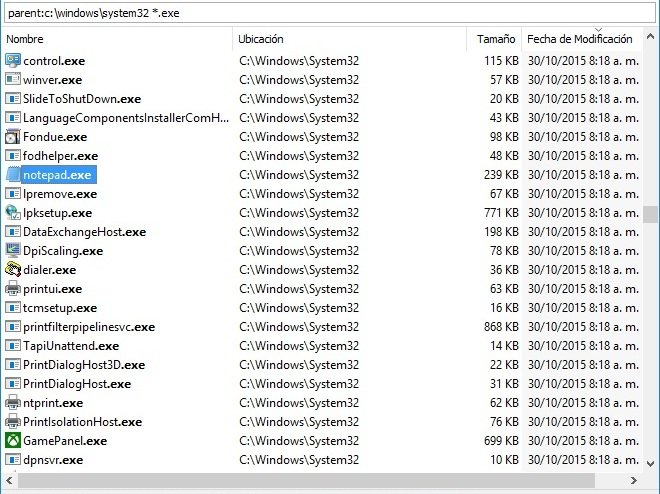Select the LanguageComponentsInstallerComH file name

pyautogui.click(x=126, y=118)
